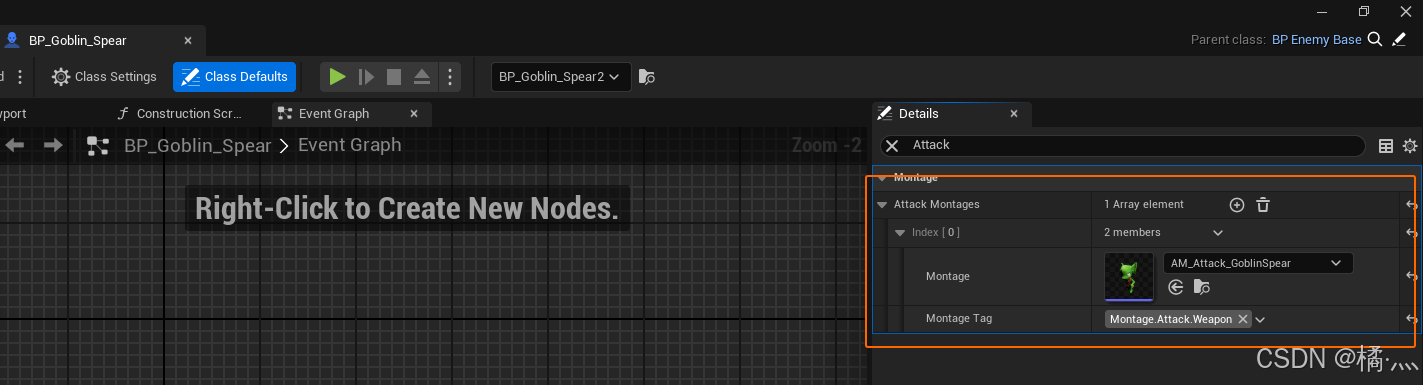Reset the Montage row to default

pos(1412,277)
